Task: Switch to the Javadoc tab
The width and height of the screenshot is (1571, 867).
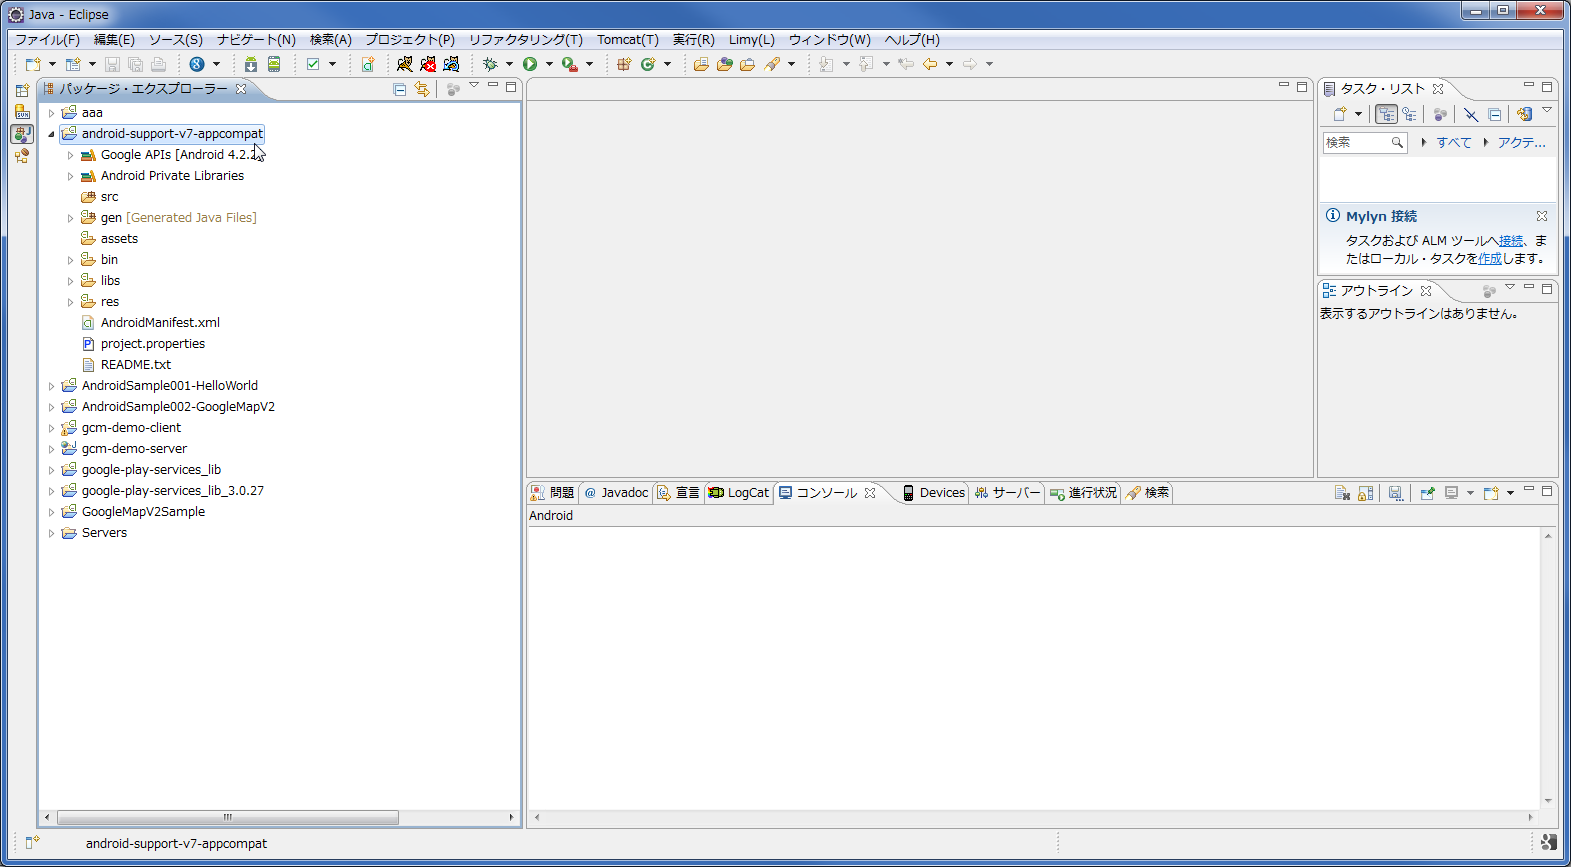Action: (x=616, y=493)
